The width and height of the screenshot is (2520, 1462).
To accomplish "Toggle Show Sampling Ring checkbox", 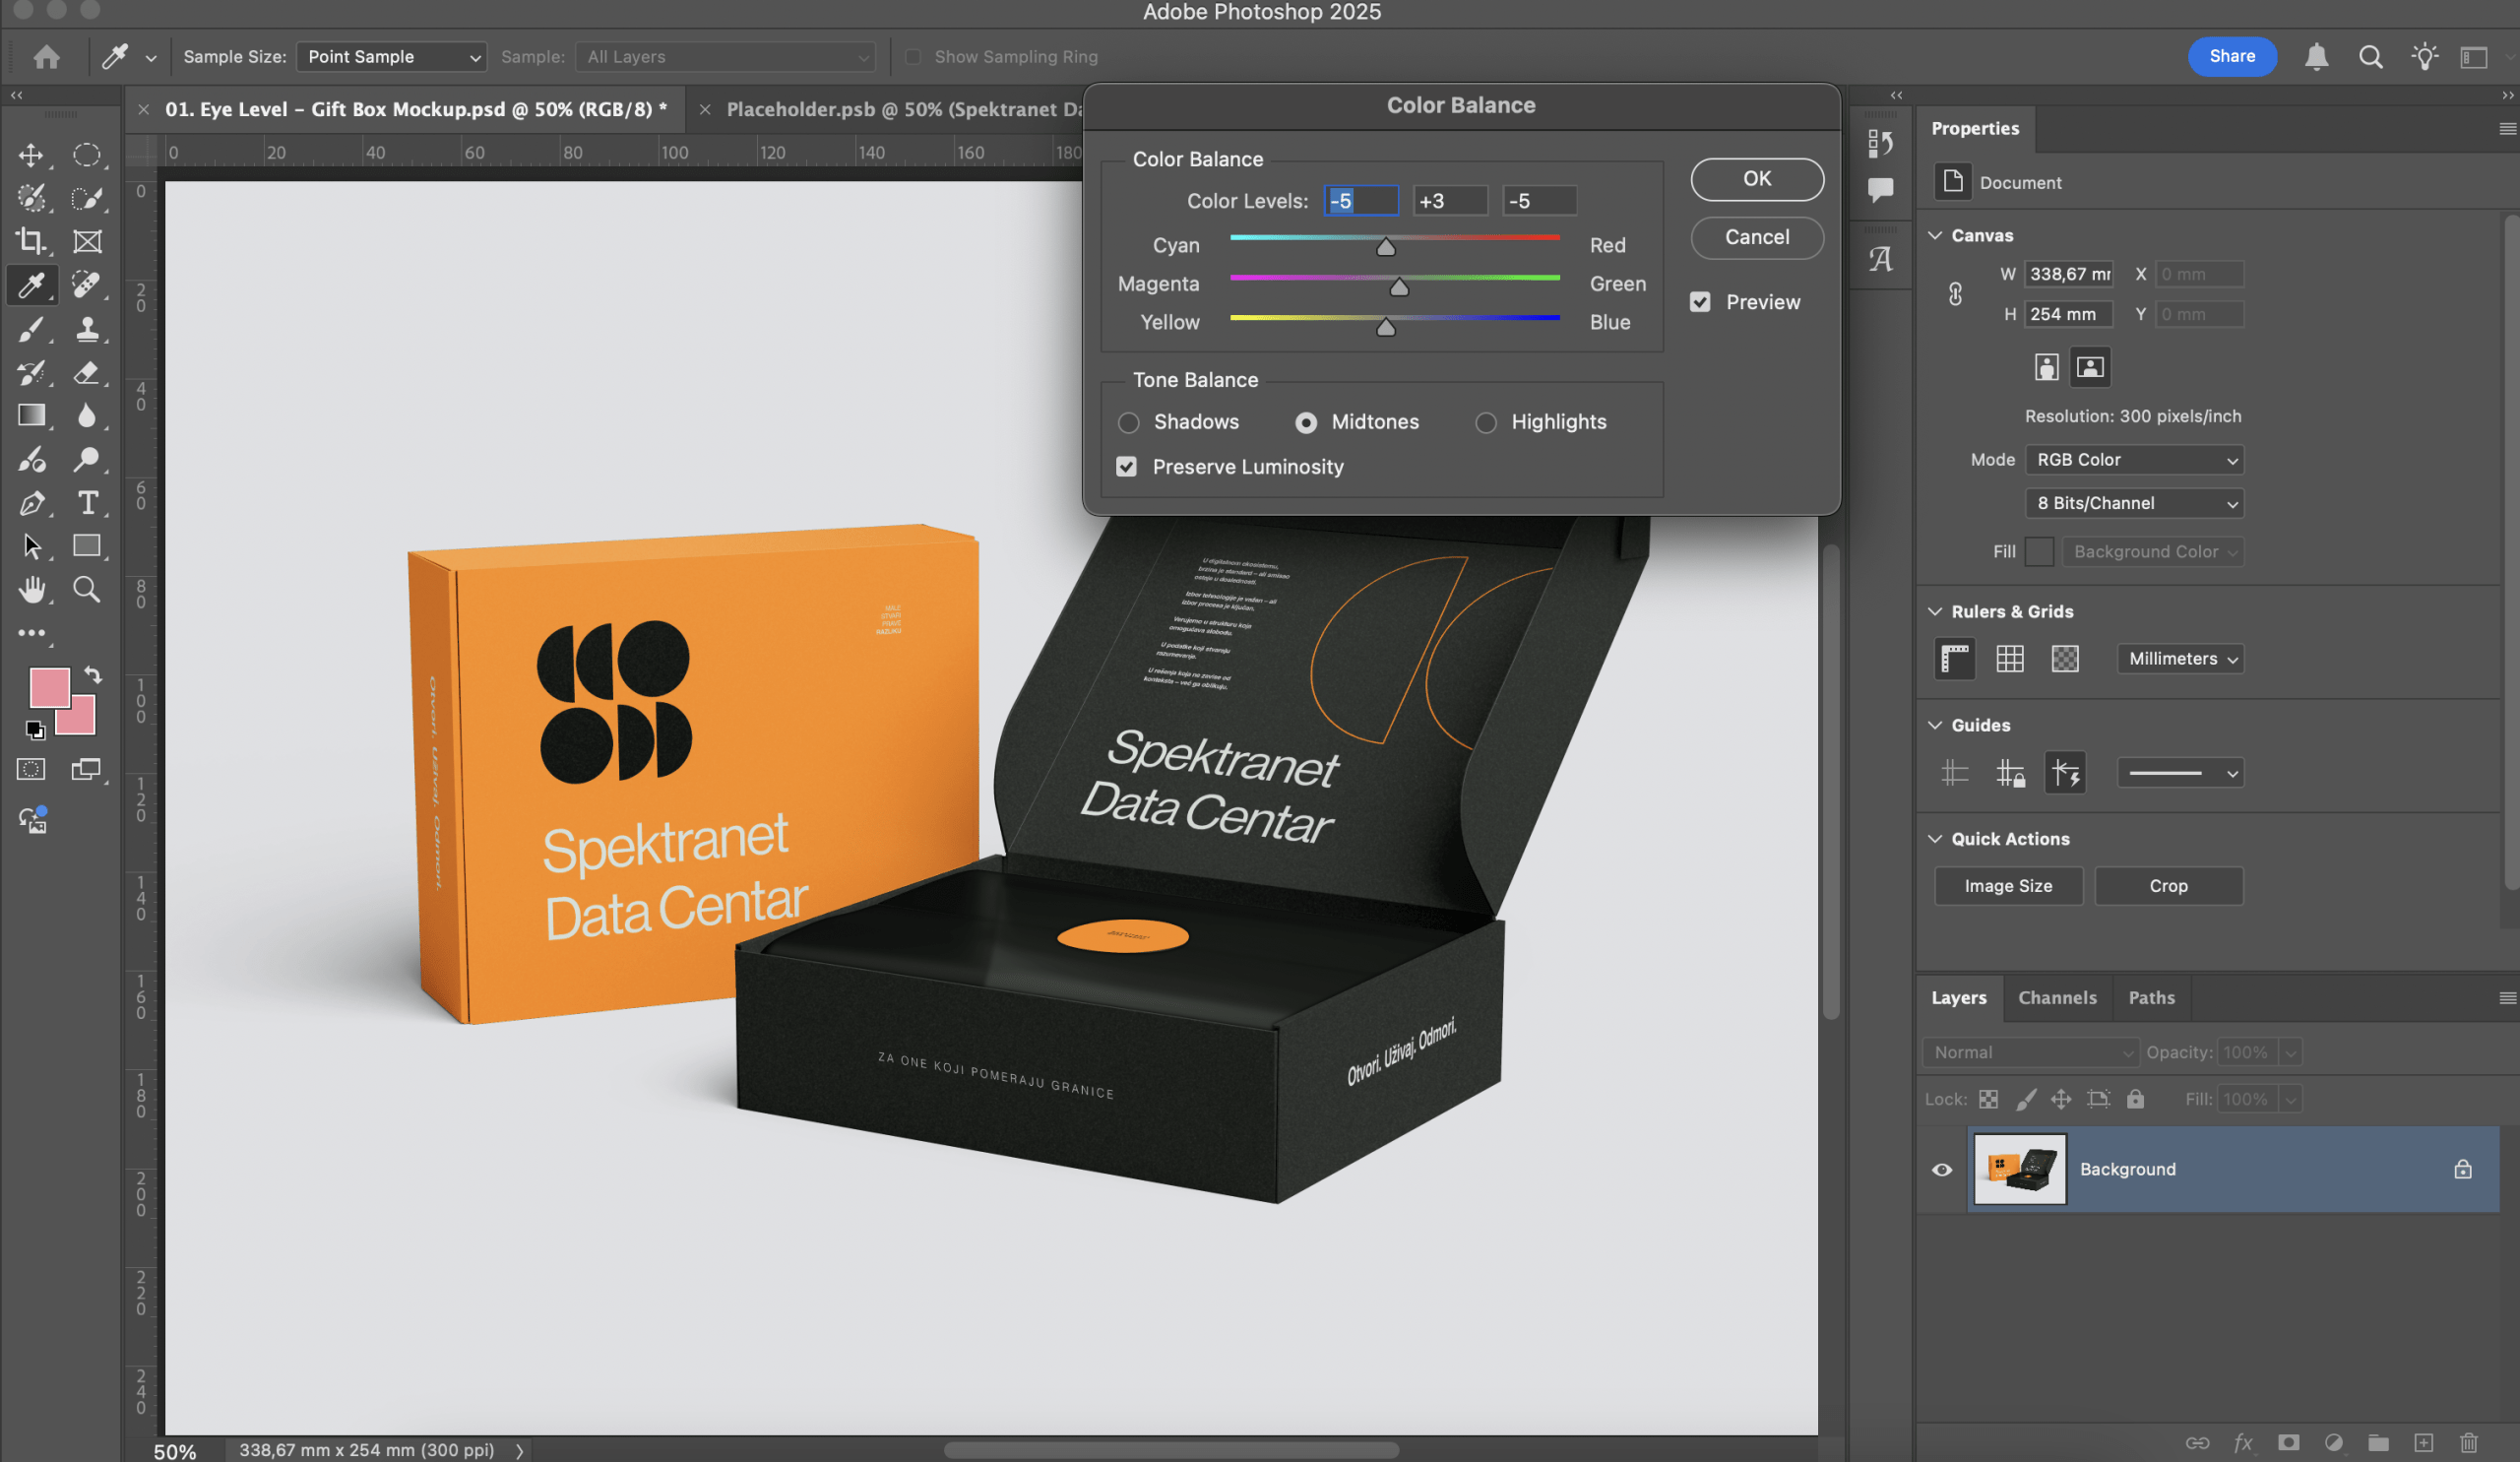I will [x=912, y=57].
